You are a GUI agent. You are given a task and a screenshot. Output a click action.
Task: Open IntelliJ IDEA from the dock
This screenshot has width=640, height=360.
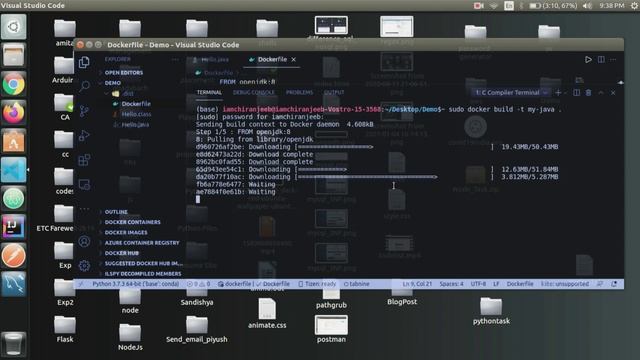13,227
